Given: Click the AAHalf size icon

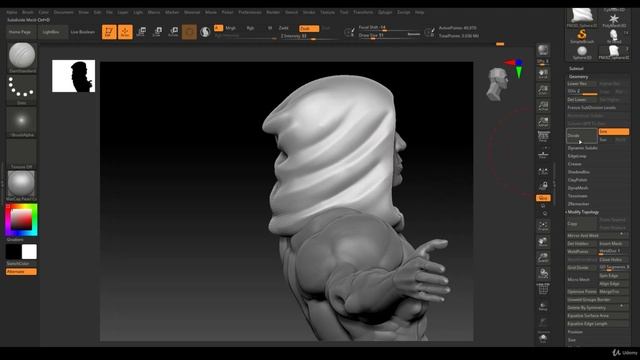Looking at the screenshot, I should [543, 122].
